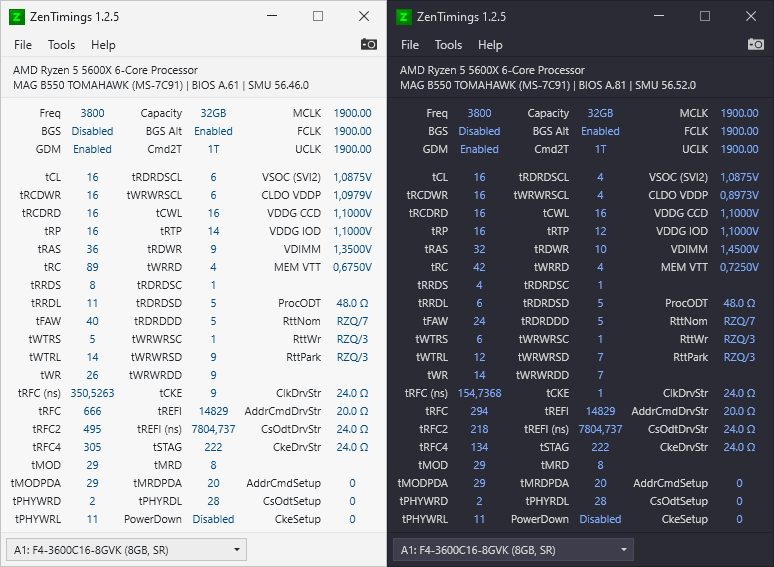
Task: Click CLDO VDDP value 0,8973V
Action: [x=739, y=195]
